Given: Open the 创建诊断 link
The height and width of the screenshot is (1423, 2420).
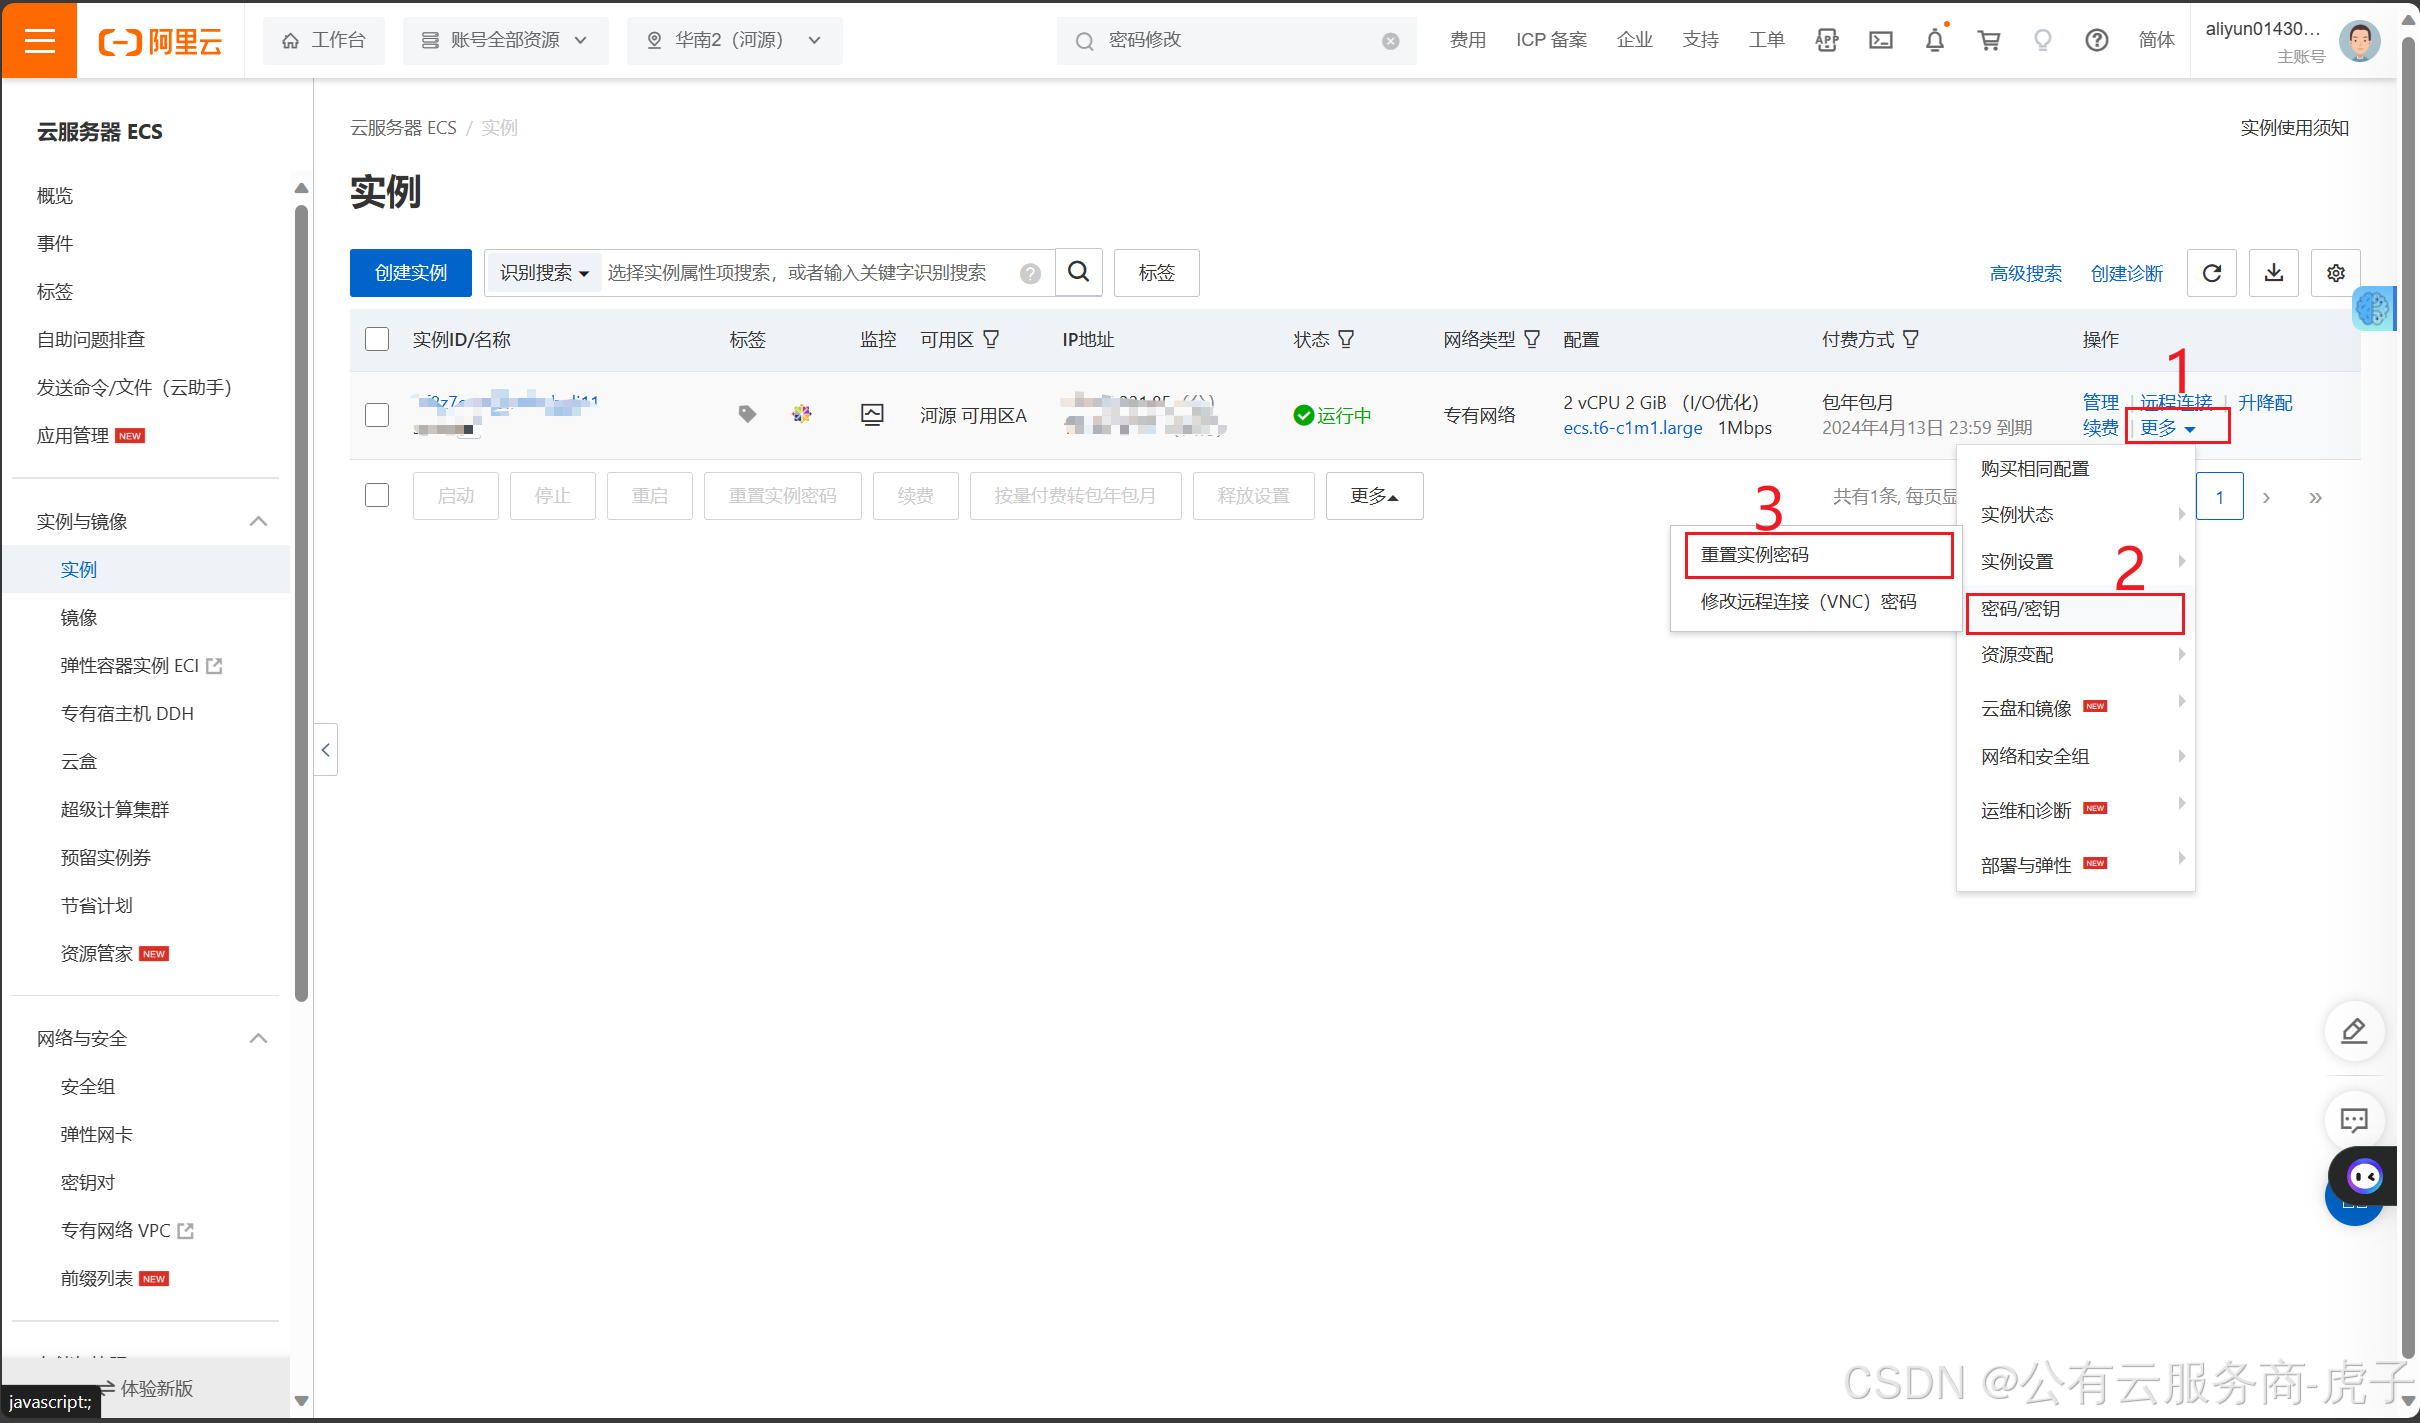Looking at the screenshot, I should point(2127,274).
